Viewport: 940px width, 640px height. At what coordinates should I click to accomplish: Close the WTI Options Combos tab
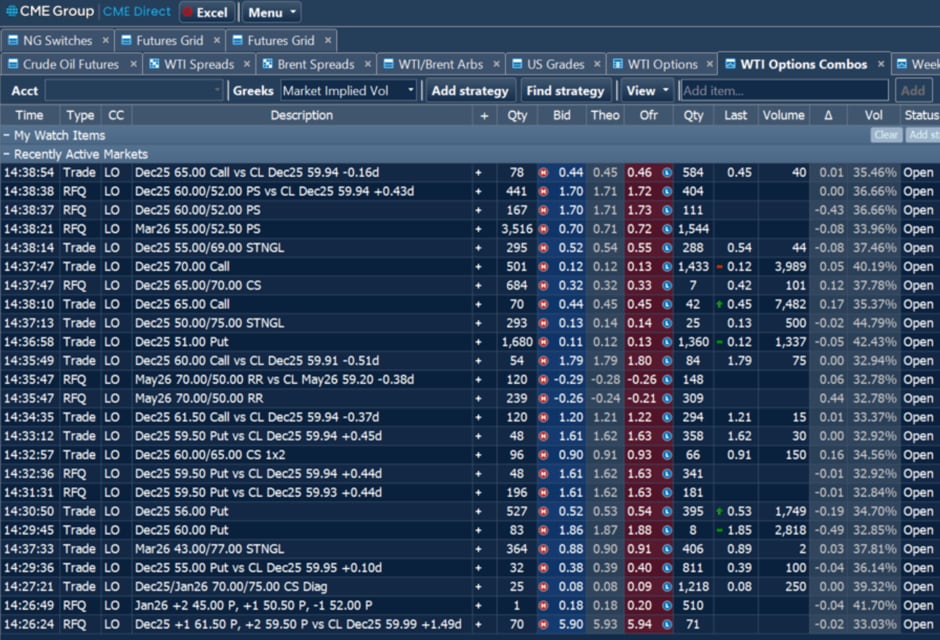881,64
